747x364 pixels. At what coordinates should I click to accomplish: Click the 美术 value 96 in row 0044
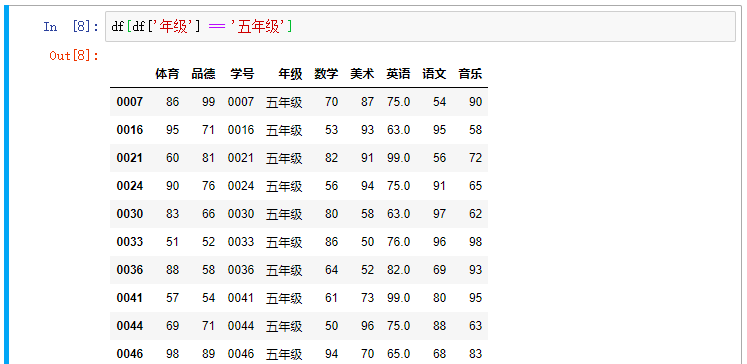tap(367, 326)
